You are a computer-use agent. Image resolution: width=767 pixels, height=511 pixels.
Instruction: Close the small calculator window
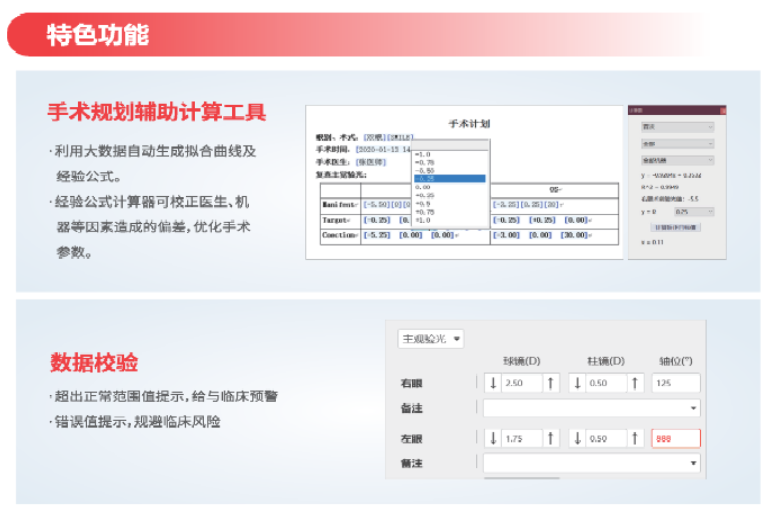pos(721,110)
